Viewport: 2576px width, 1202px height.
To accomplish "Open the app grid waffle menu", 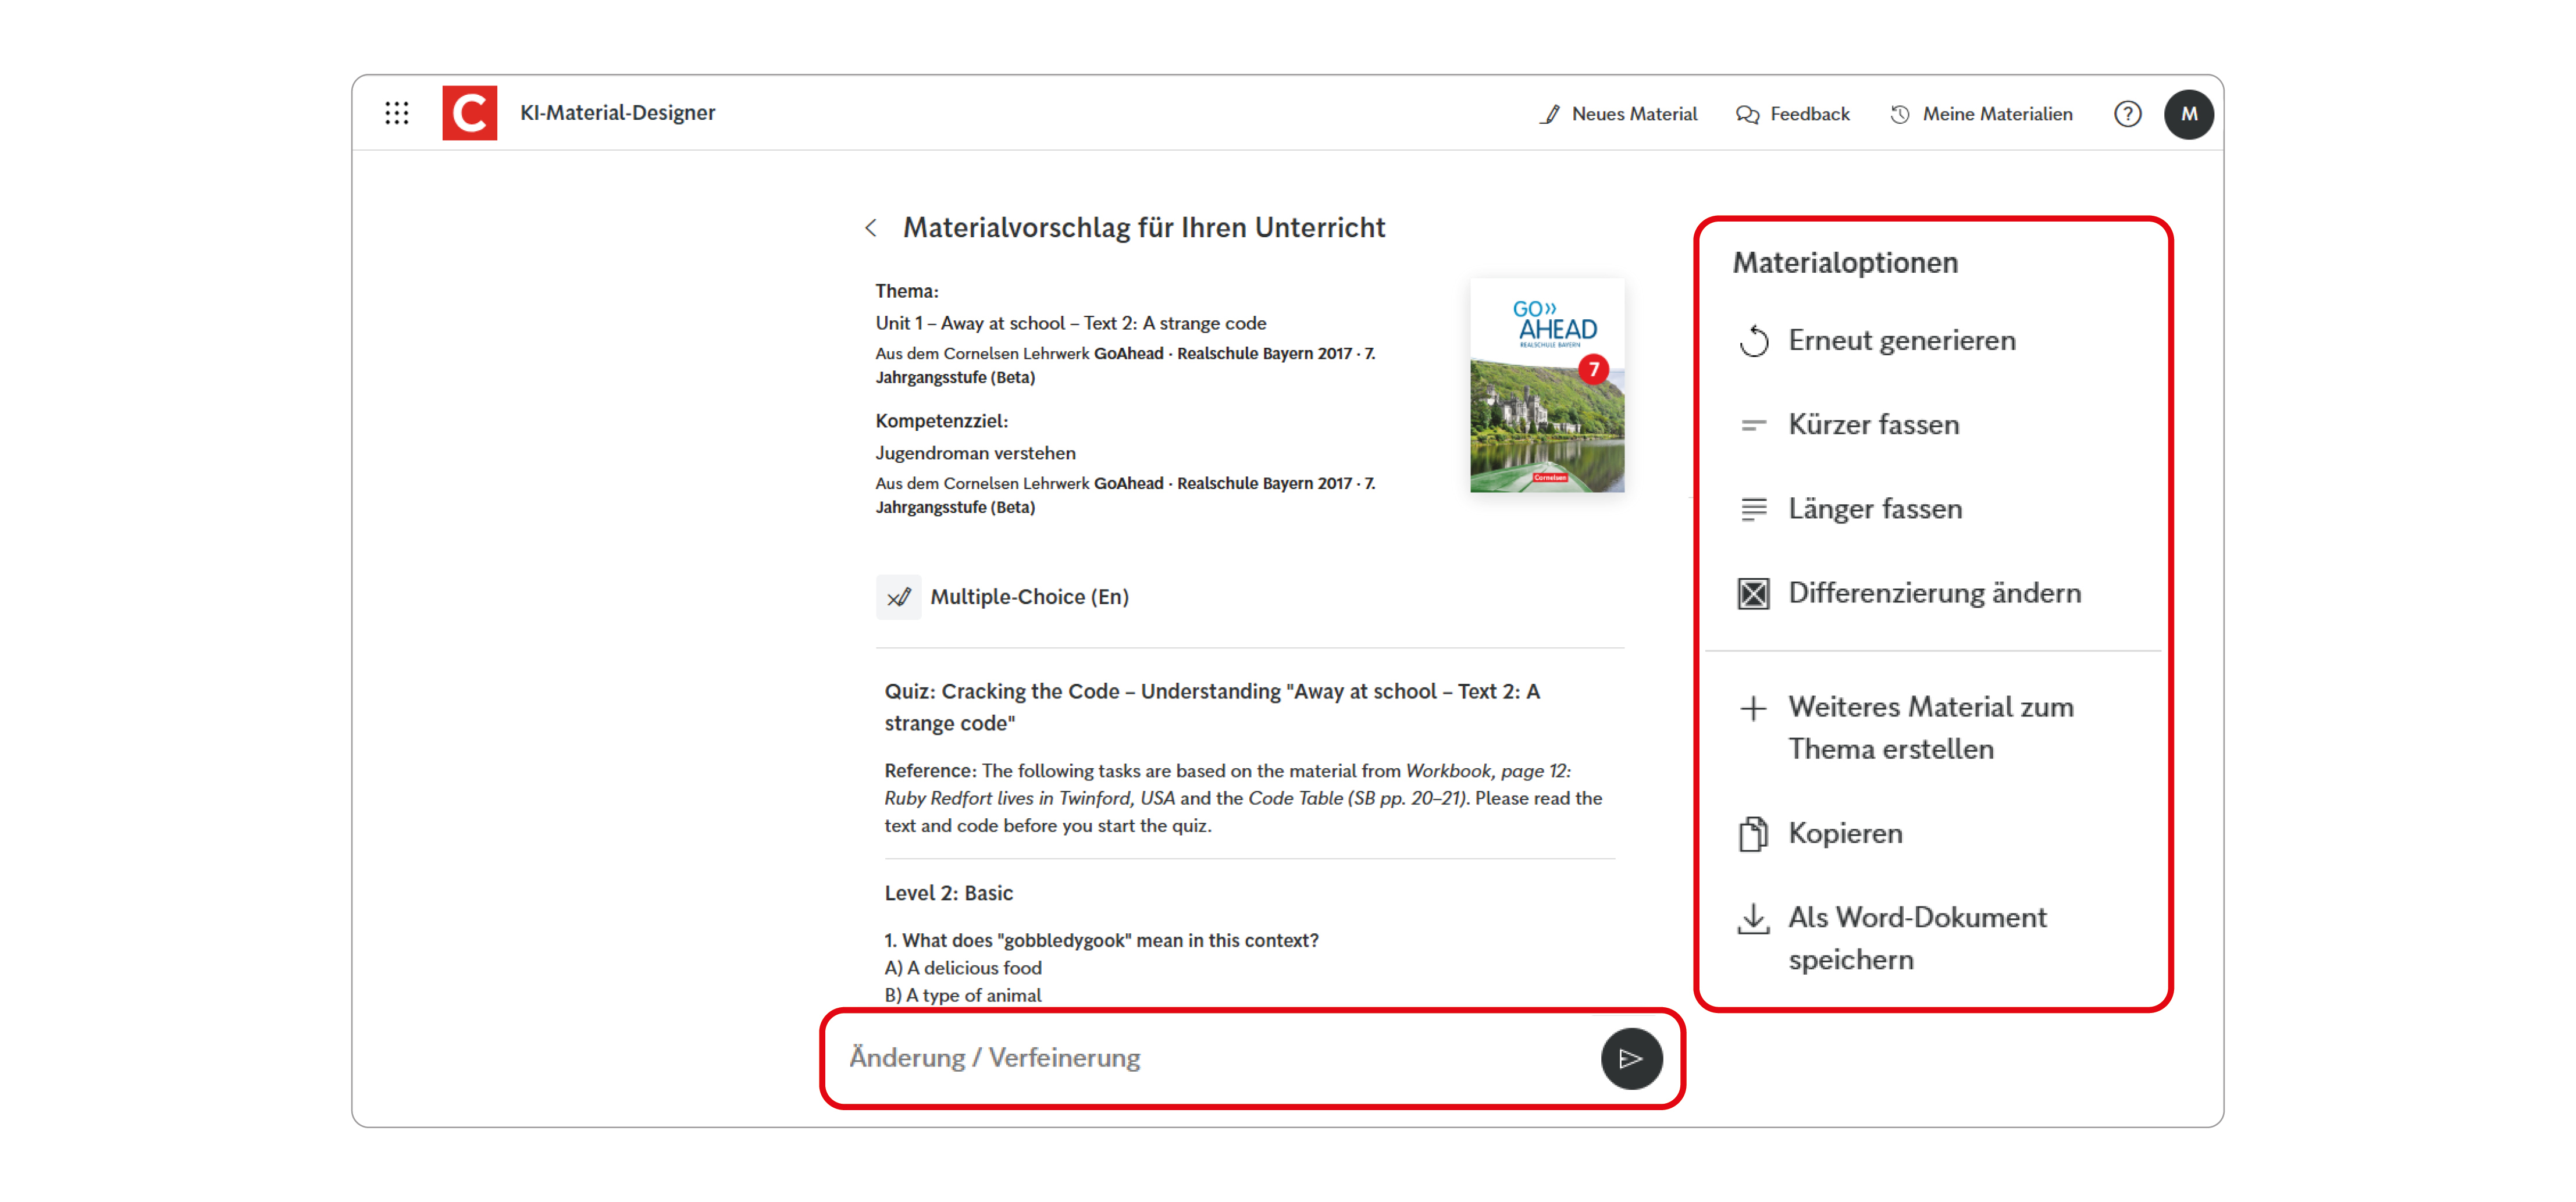I will tap(398, 113).
